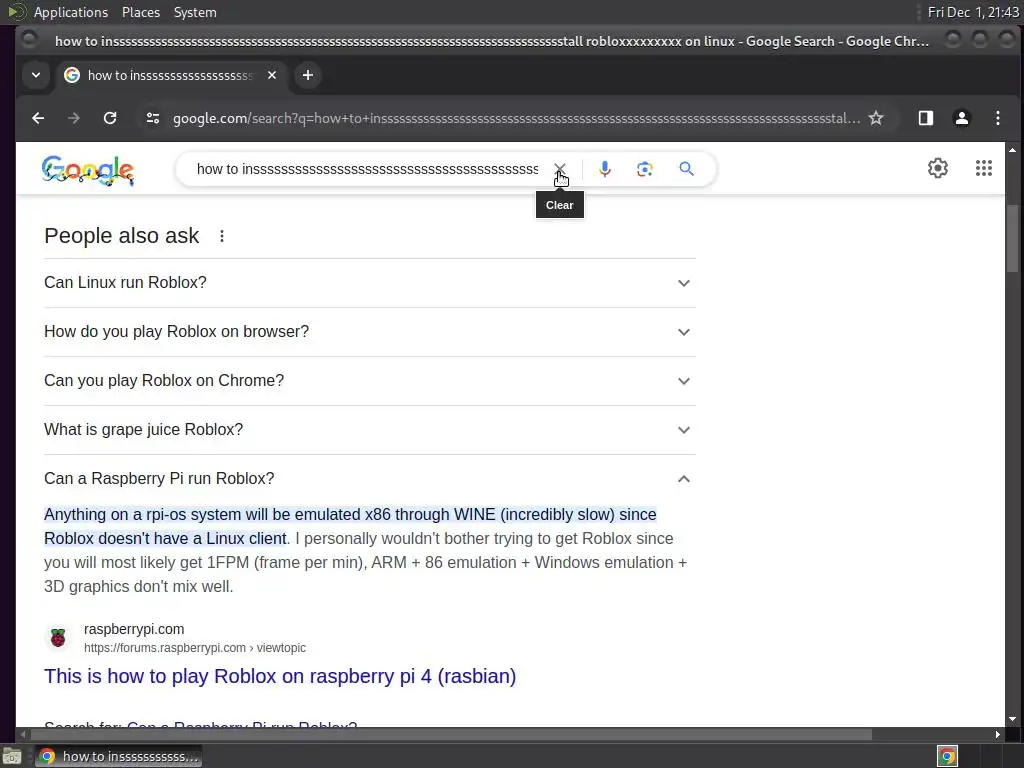Click the browser address bar URL
This screenshot has height=768, width=1024.
click(516, 118)
